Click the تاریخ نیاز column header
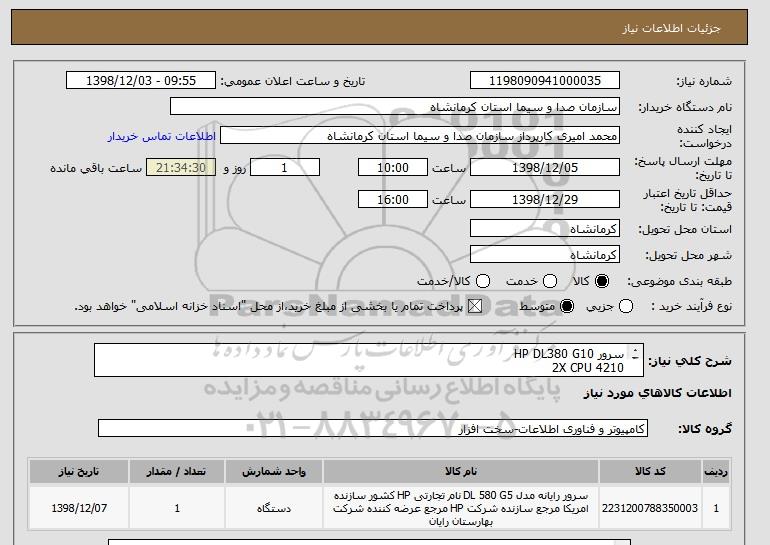Viewport: 770px width, 545px height. pos(79,471)
